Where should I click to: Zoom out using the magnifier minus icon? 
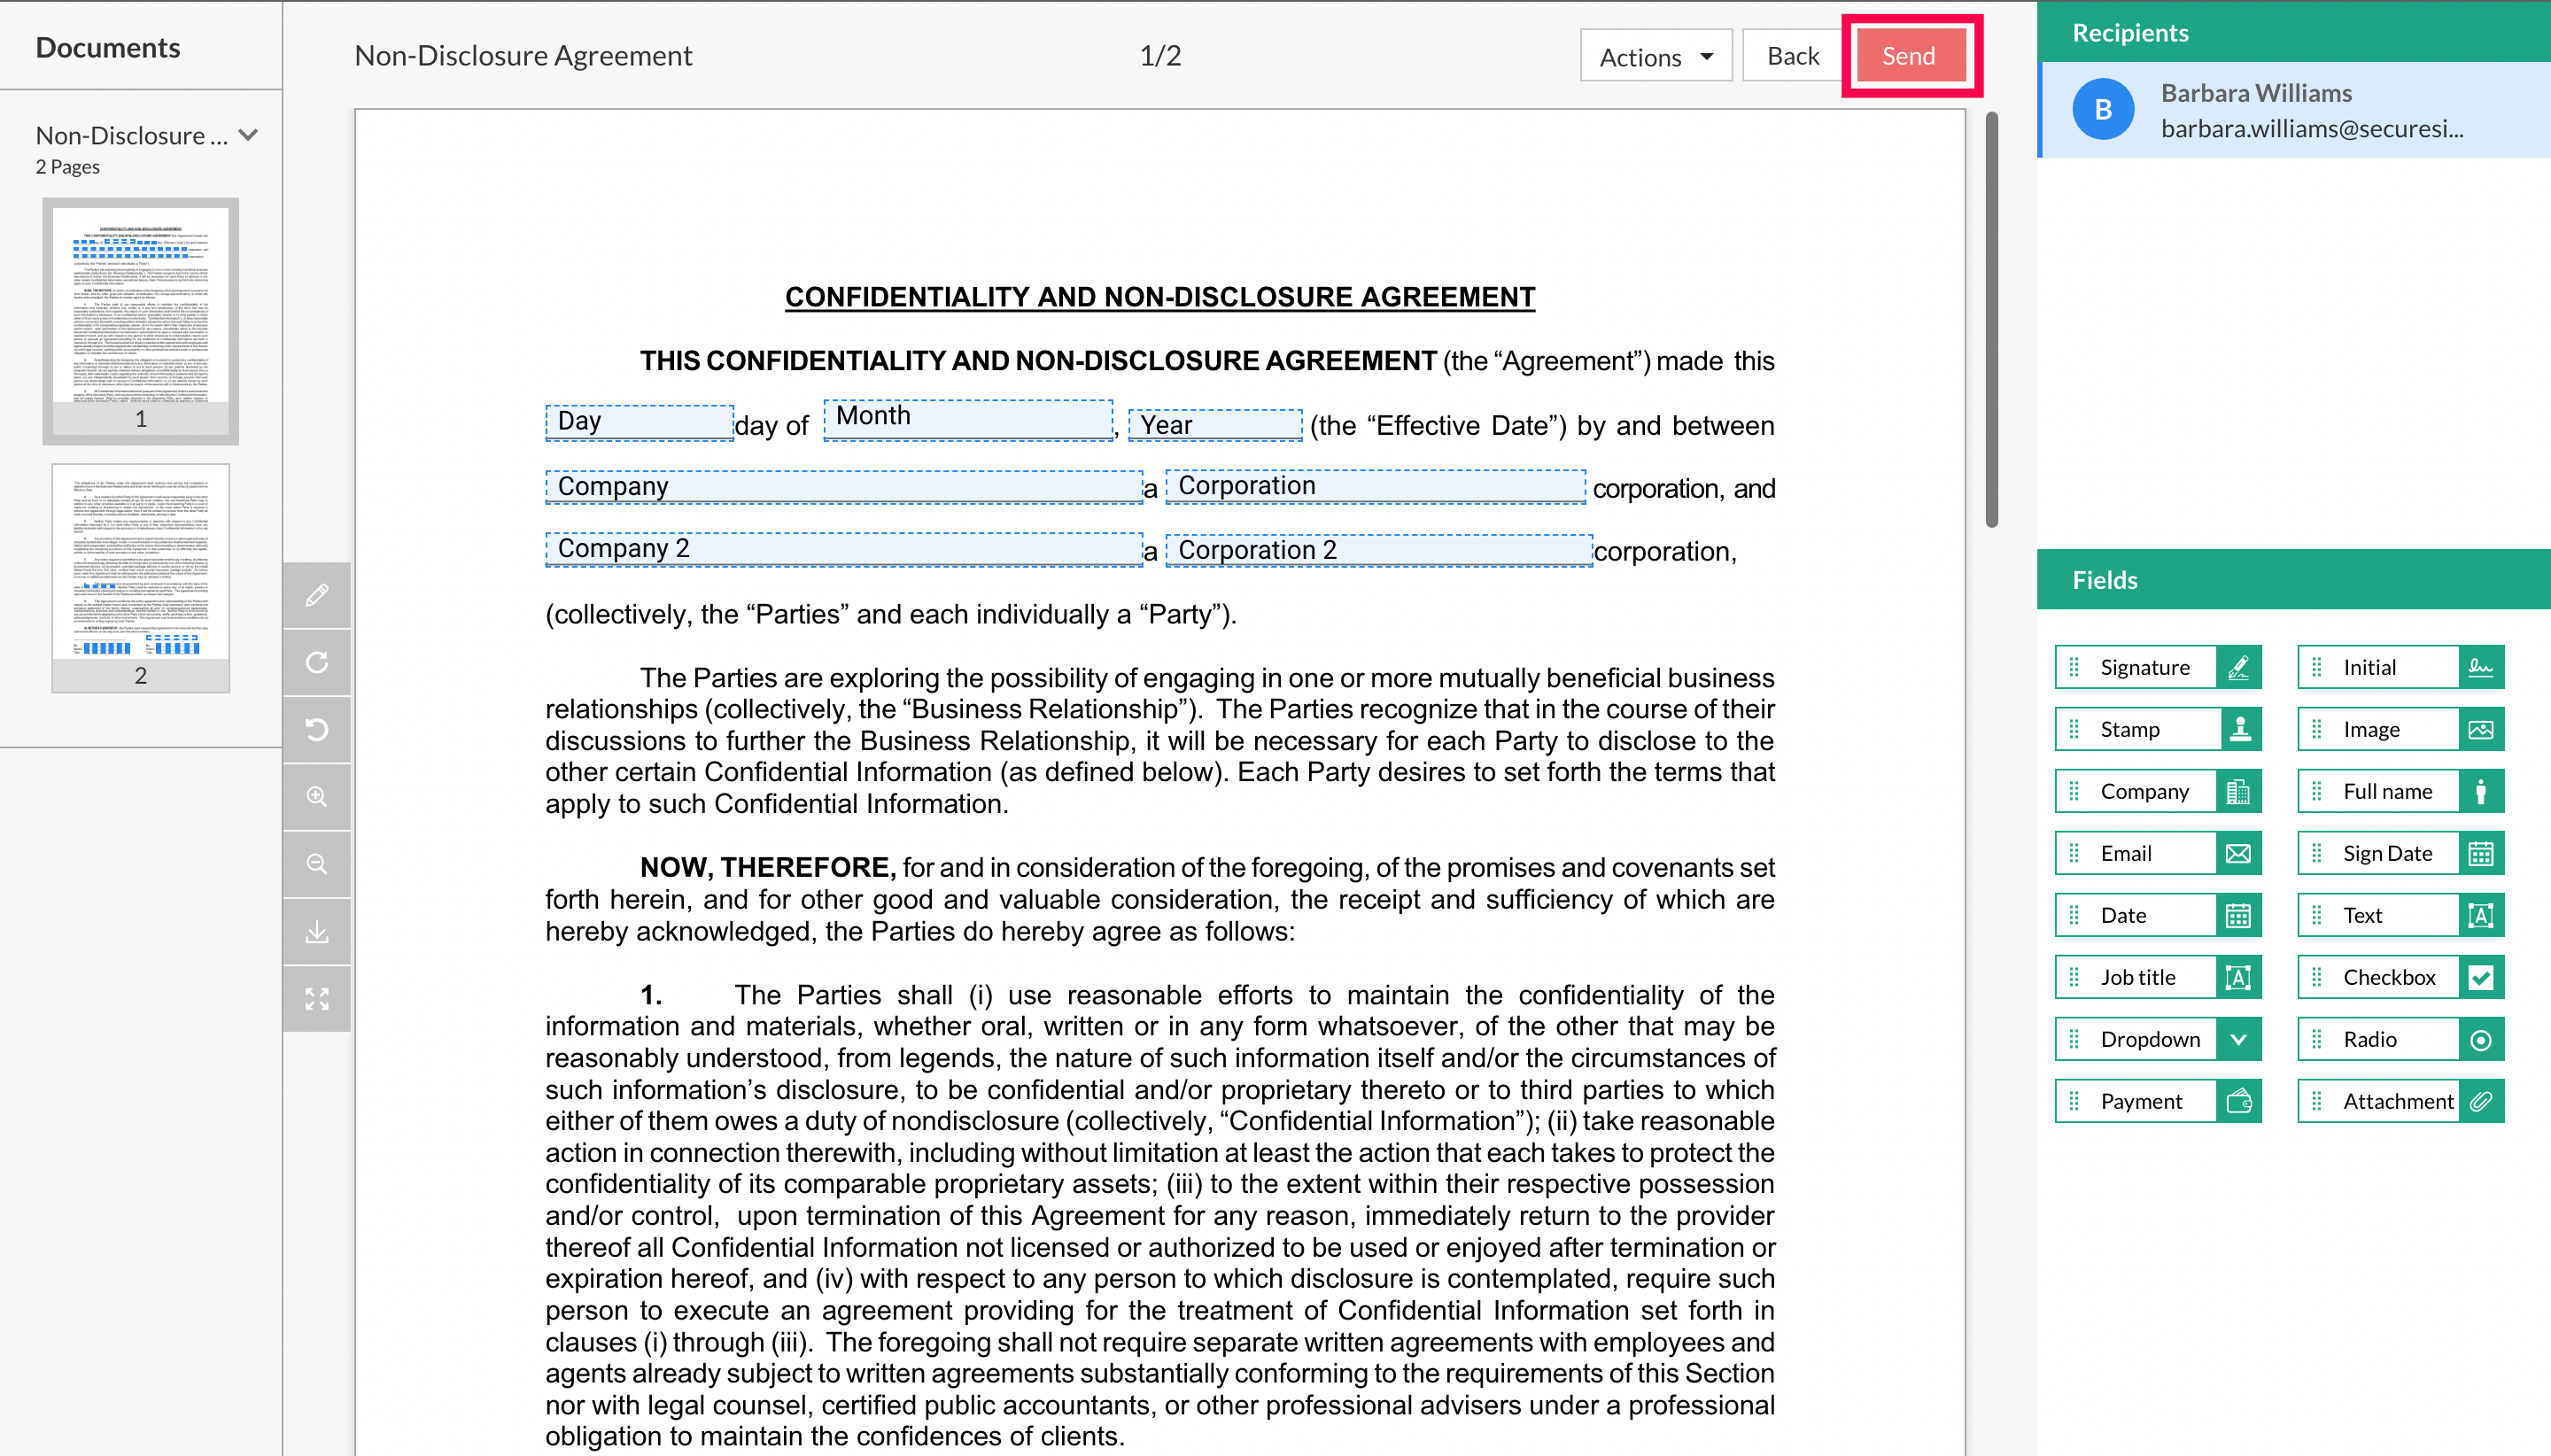click(x=317, y=864)
